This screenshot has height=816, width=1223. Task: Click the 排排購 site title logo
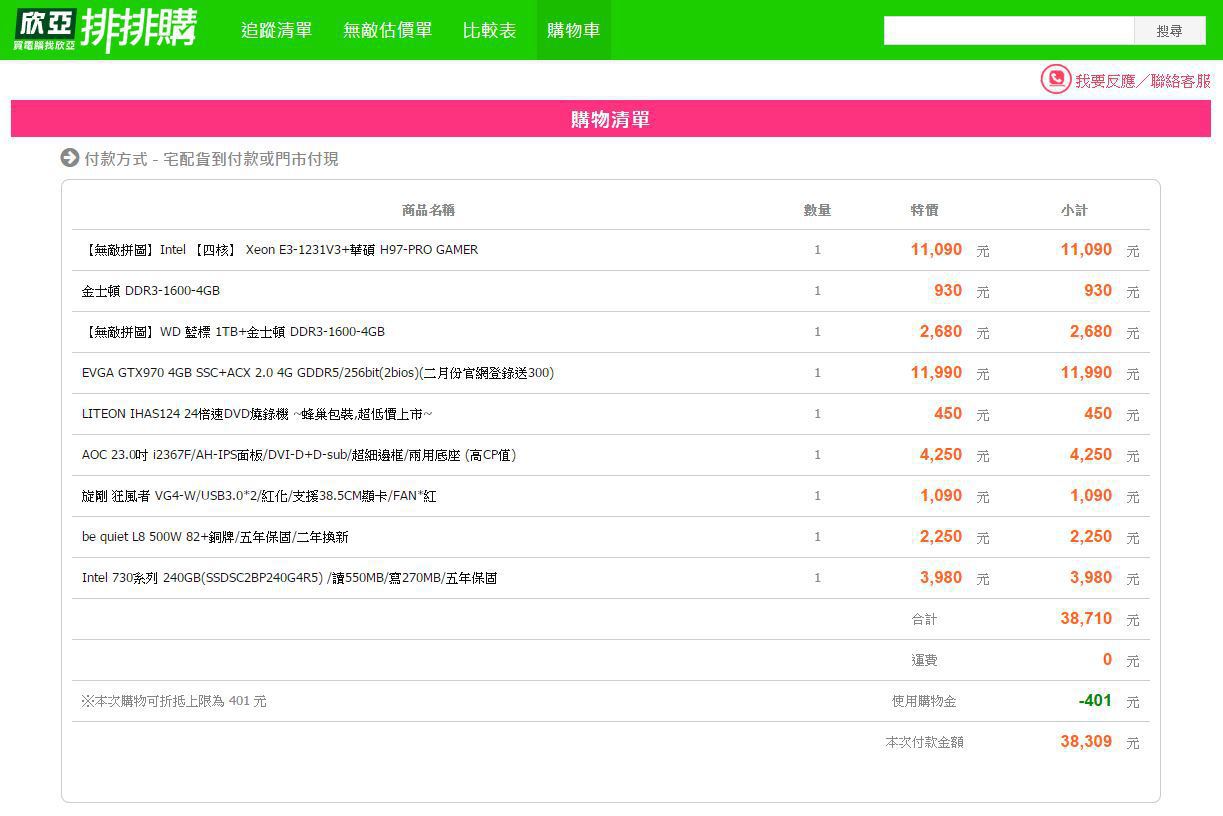(139, 30)
